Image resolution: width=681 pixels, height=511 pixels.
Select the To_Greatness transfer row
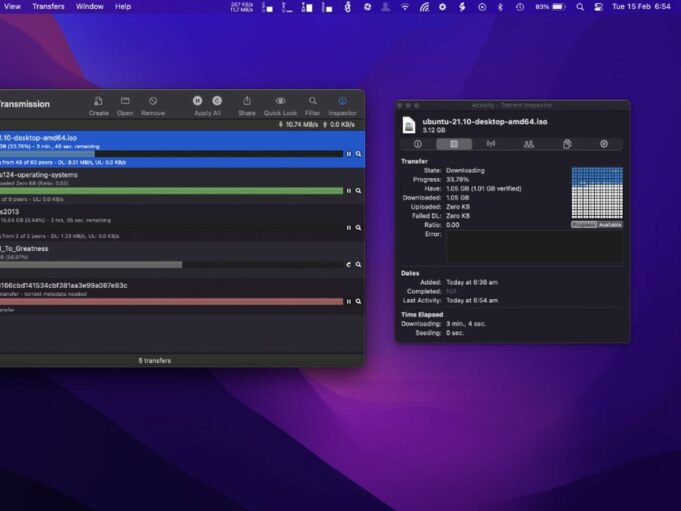(x=182, y=260)
